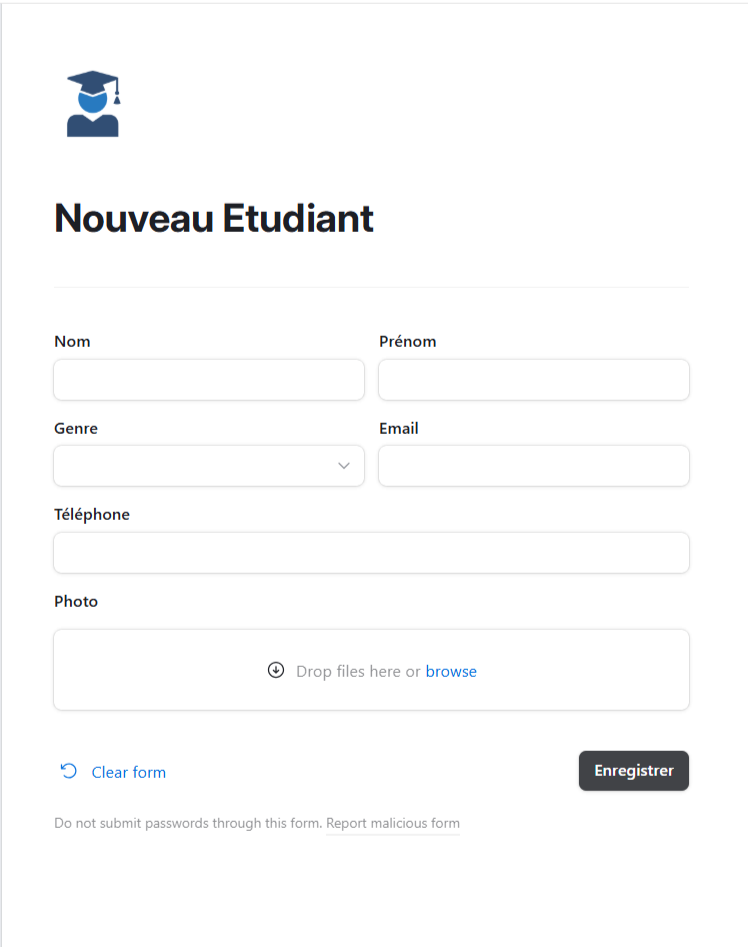Click the Photo file drop zone
This screenshot has height=947, width=748.
[371, 670]
